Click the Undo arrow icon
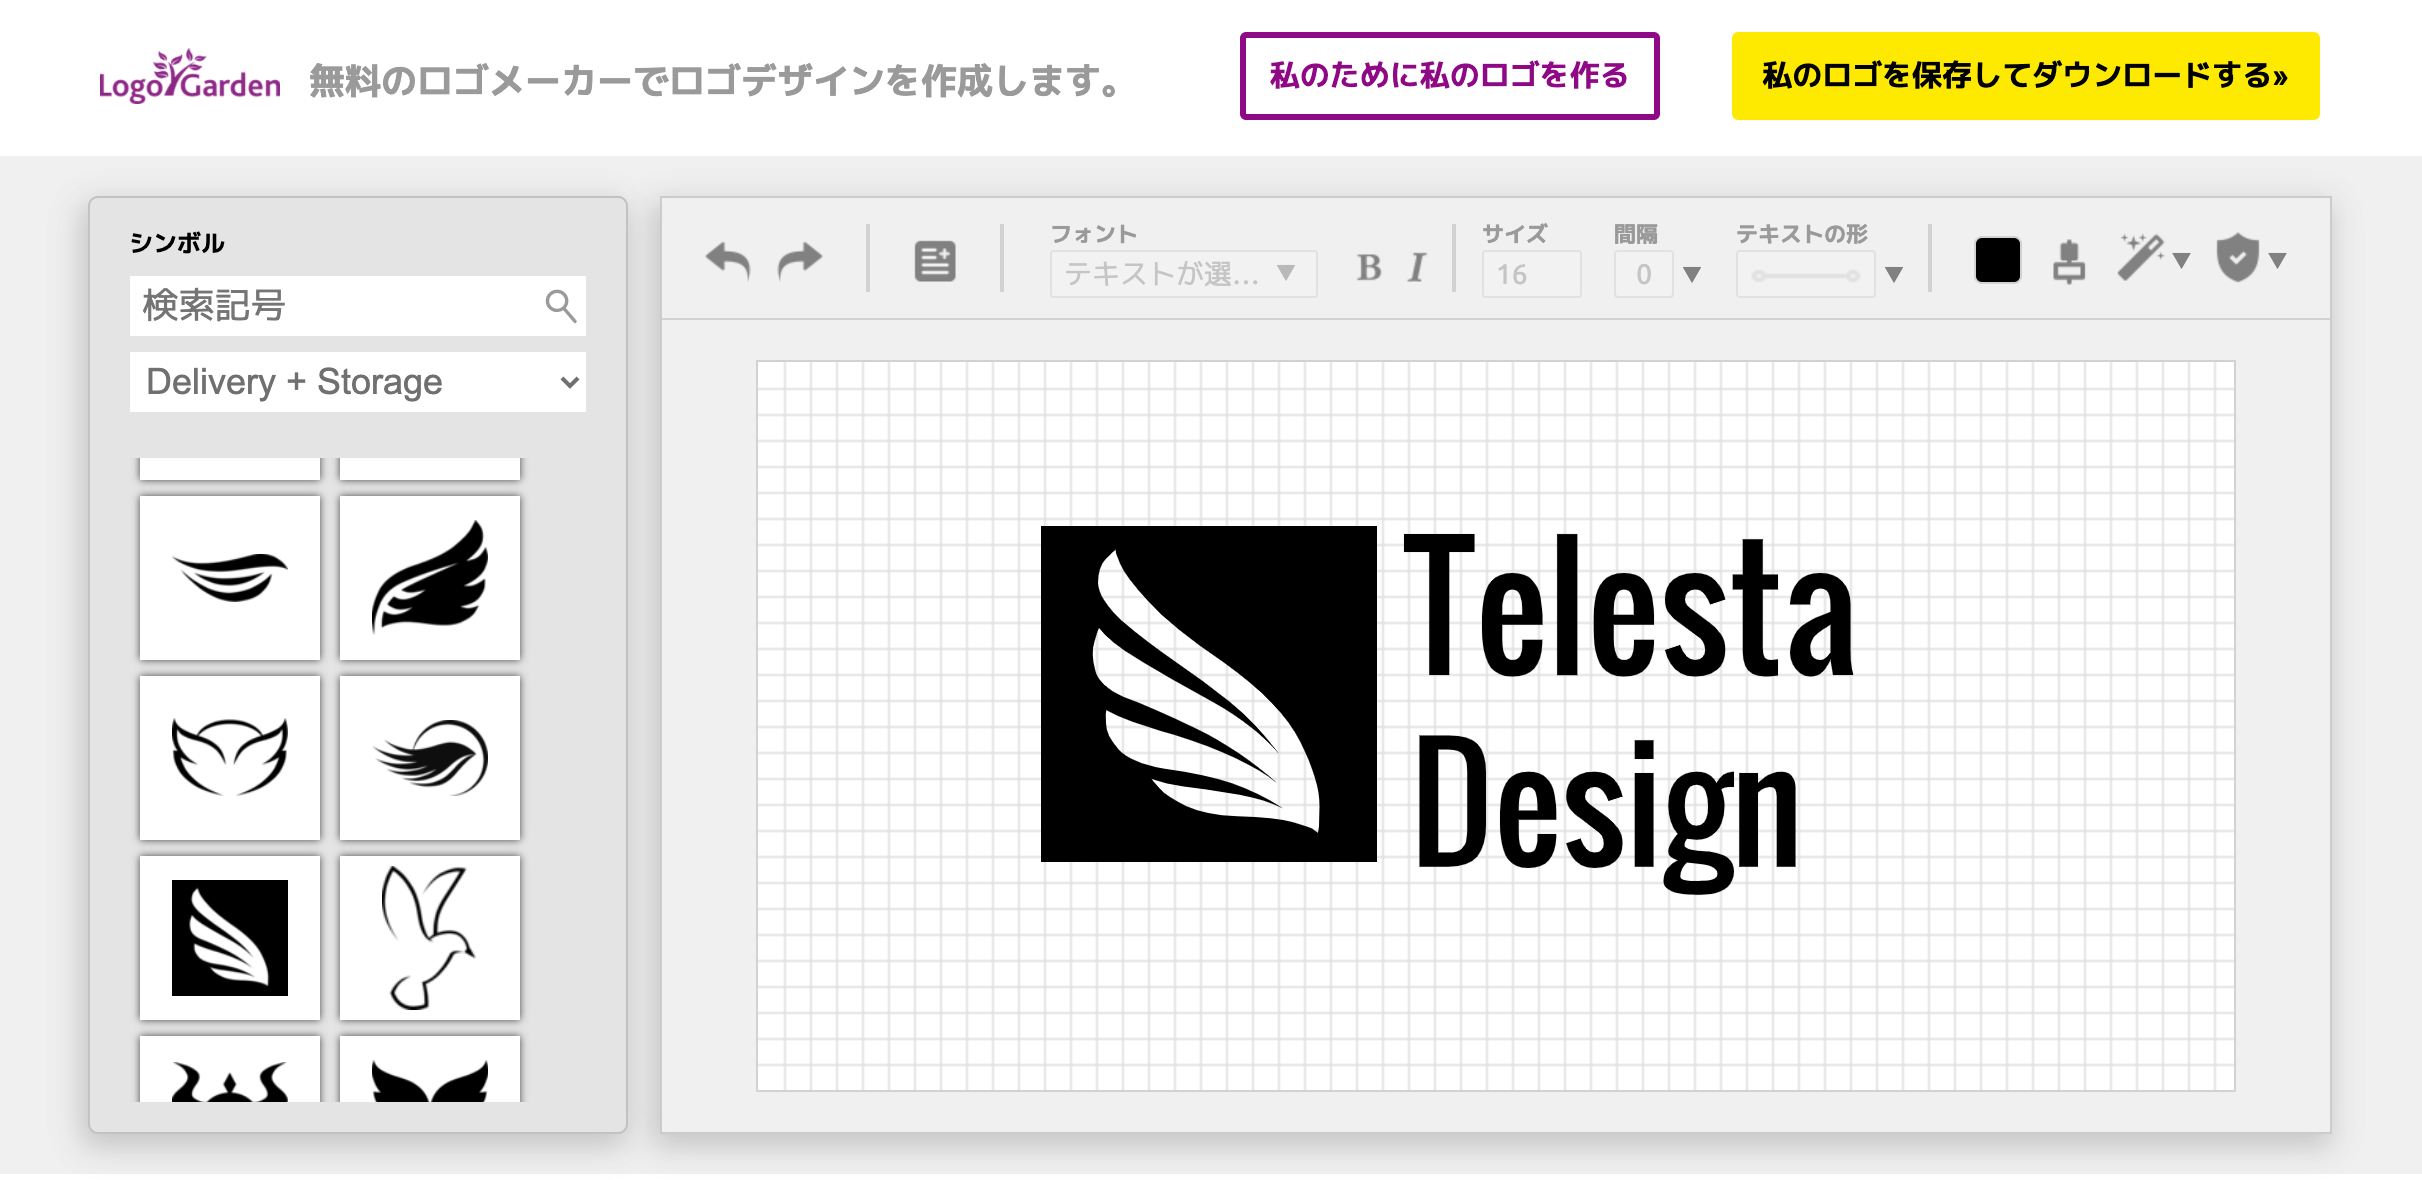This screenshot has width=2422, height=1180. [x=729, y=260]
